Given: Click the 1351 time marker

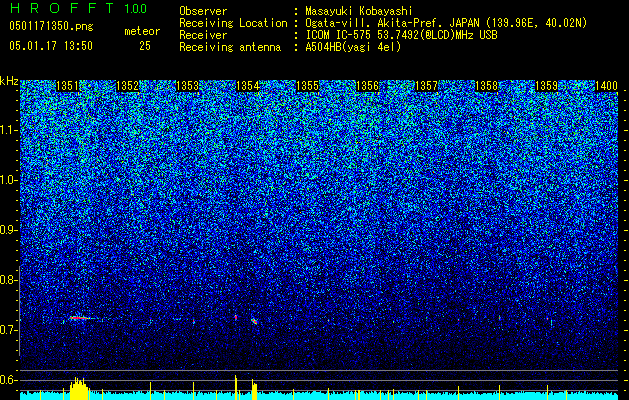Looking at the screenshot, I should pos(67,86).
